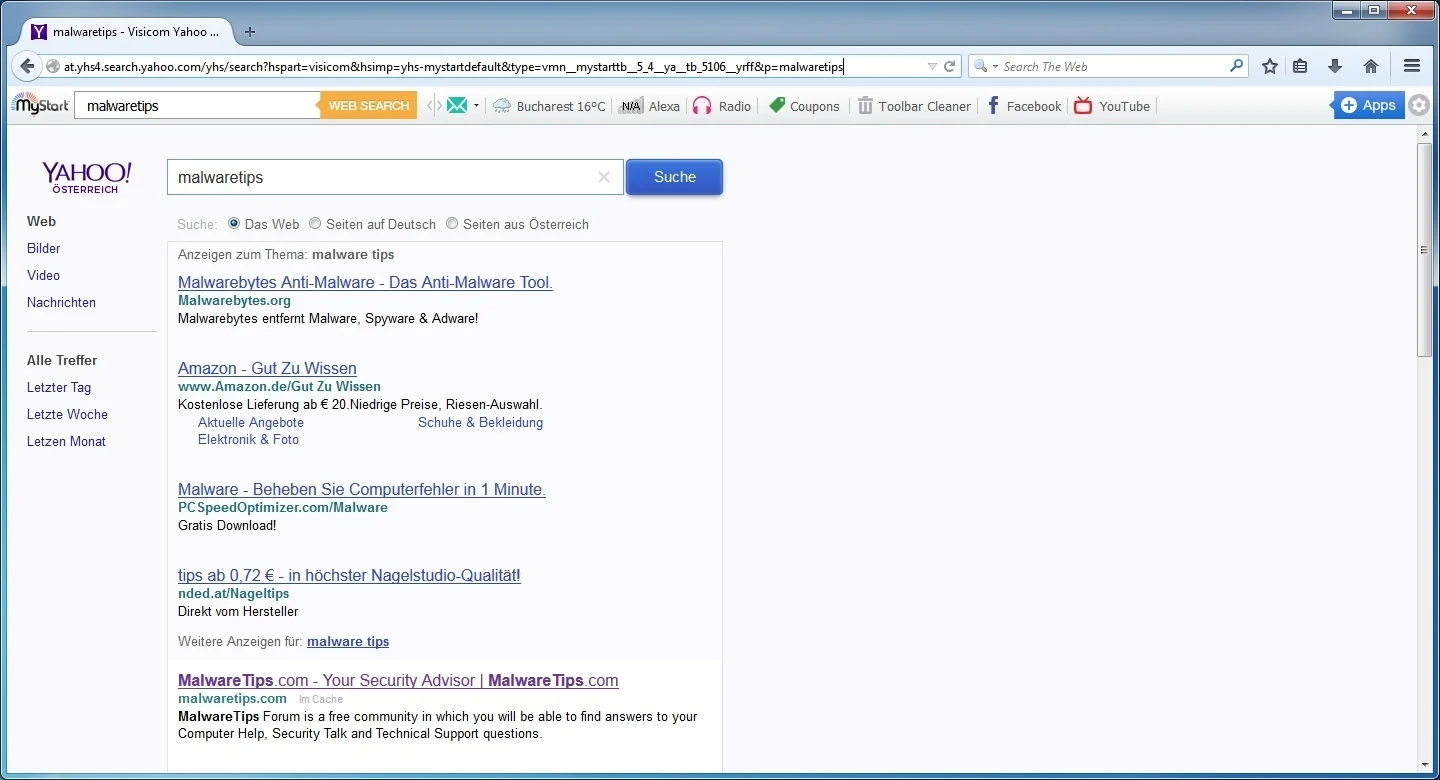
Task: Click the MyStart toolbar logo
Action: tap(40, 105)
